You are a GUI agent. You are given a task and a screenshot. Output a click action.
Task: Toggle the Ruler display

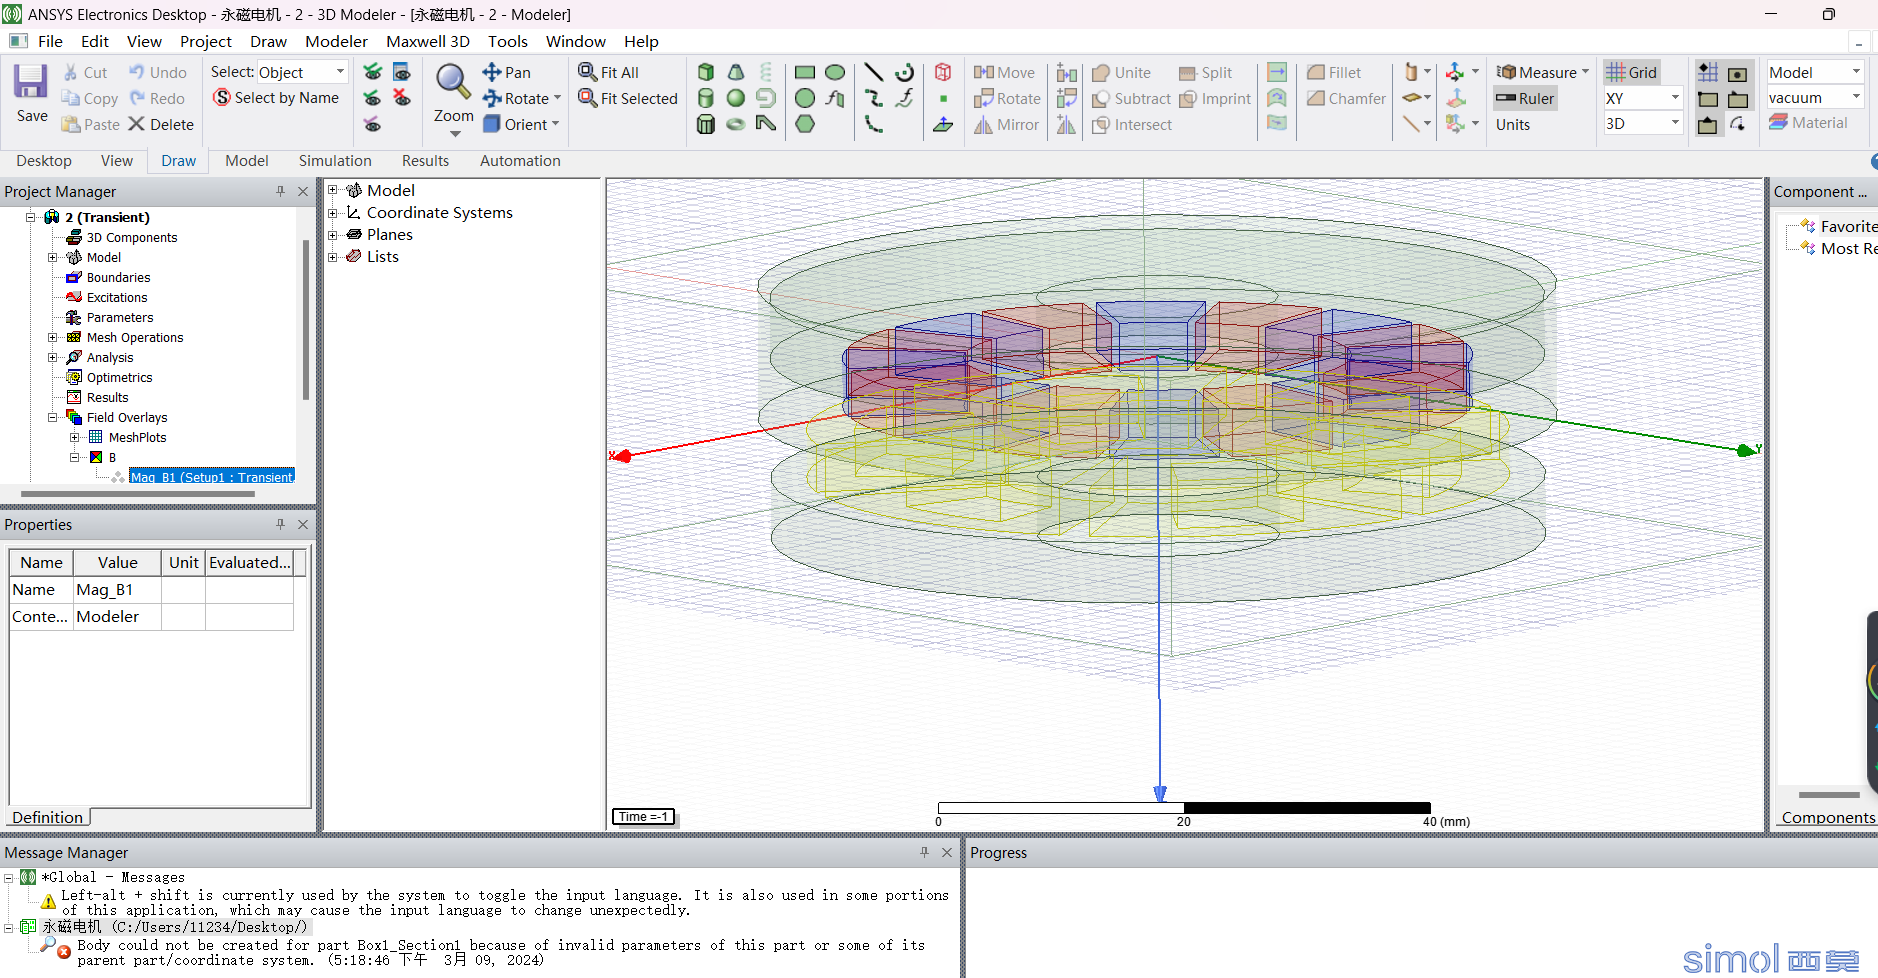point(1525,98)
